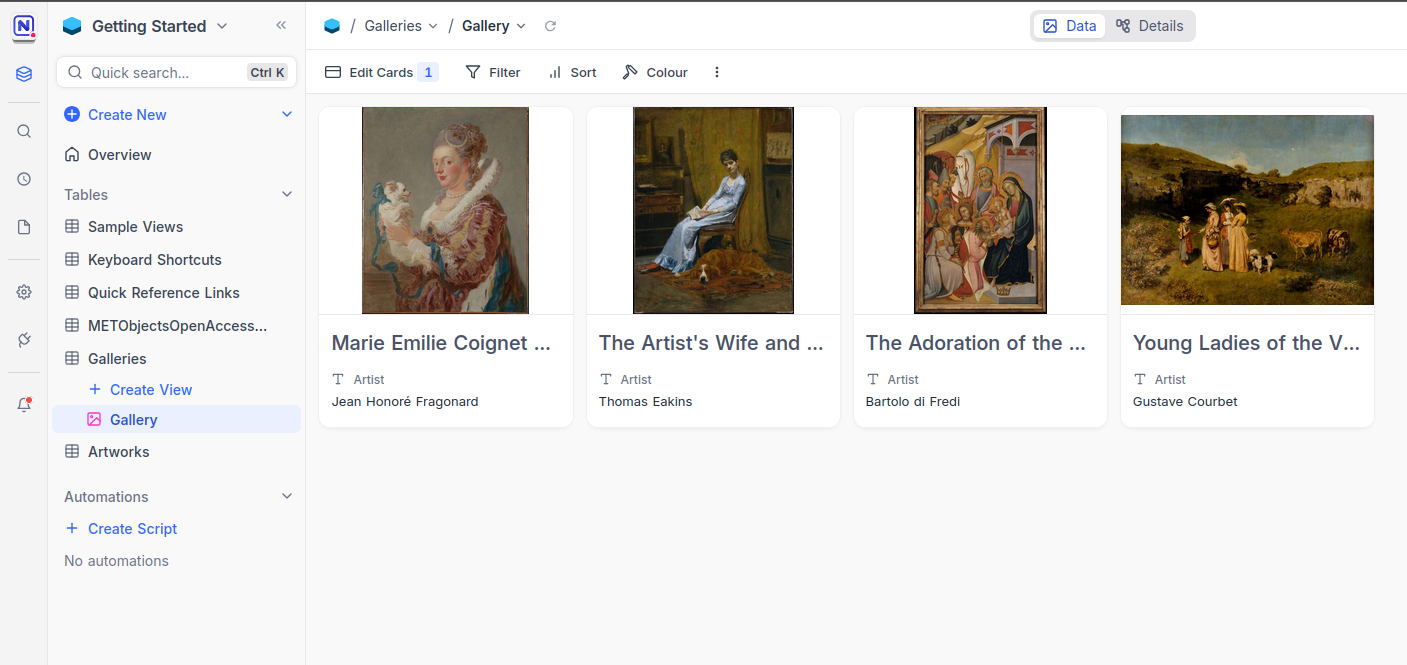1407x665 pixels.
Task: Click the base cube icon in breadcrumb
Action: click(332, 26)
